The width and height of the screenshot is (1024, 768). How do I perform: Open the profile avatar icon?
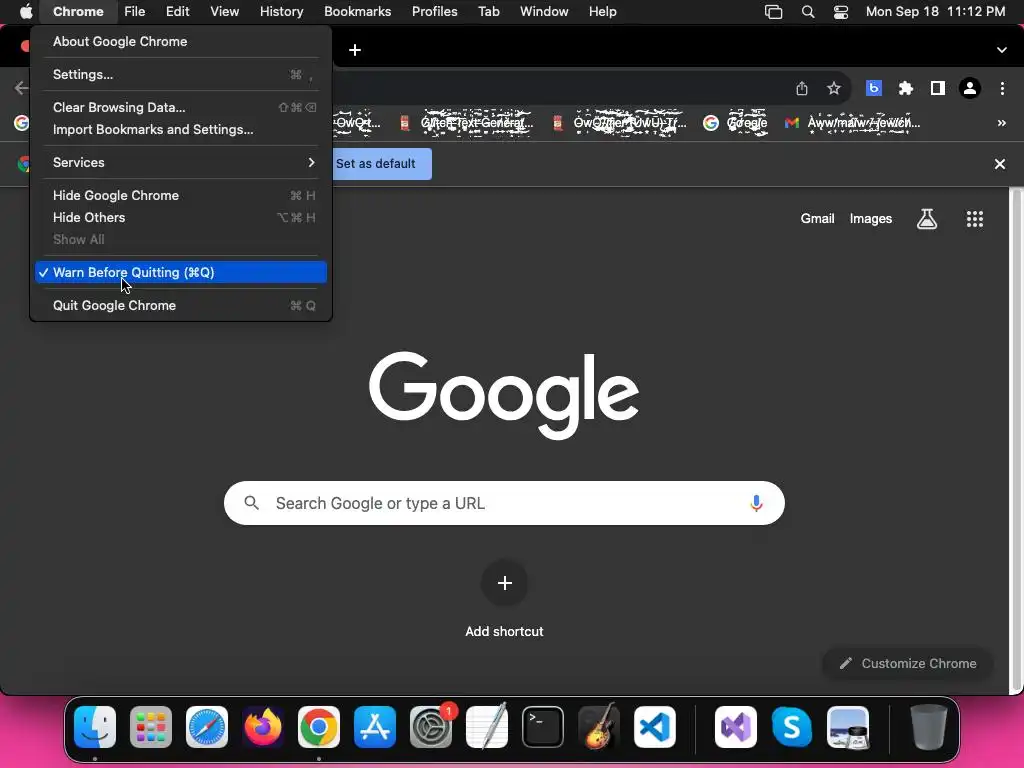pyautogui.click(x=970, y=88)
